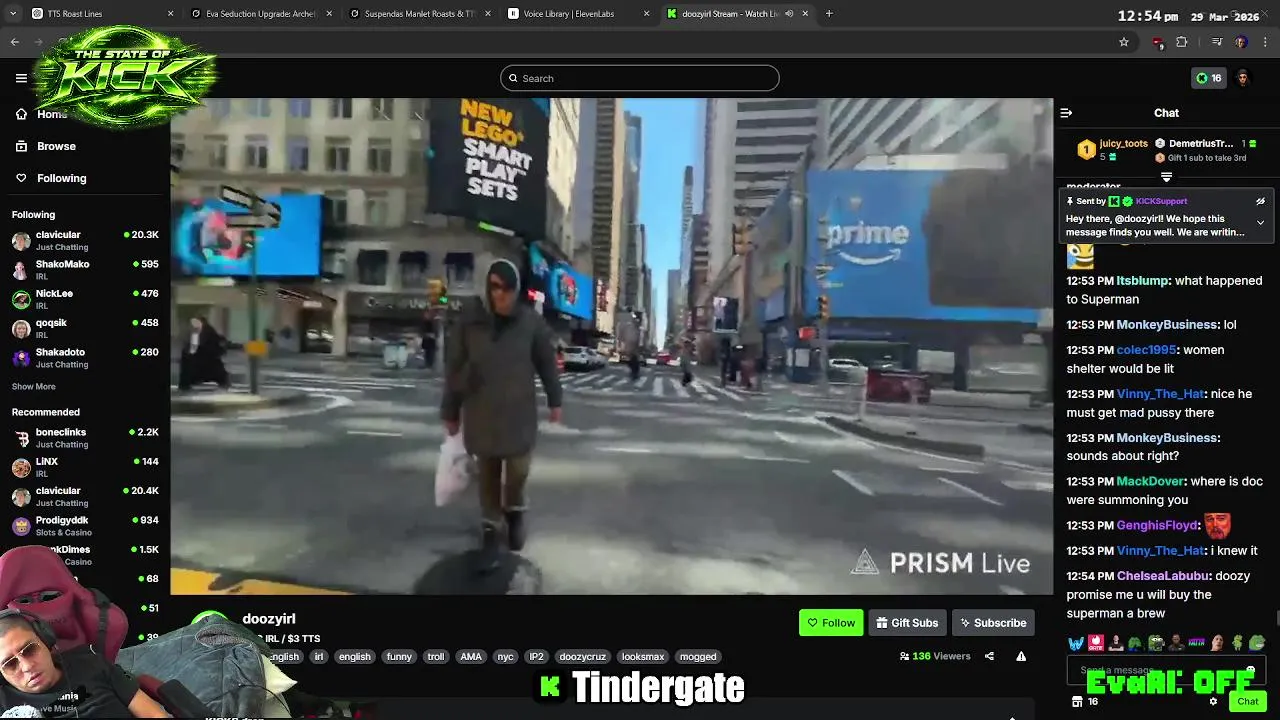The height and width of the screenshot is (720, 1280).
Task: Open the user profile avatar menu
Action: tap(1243, 78)
